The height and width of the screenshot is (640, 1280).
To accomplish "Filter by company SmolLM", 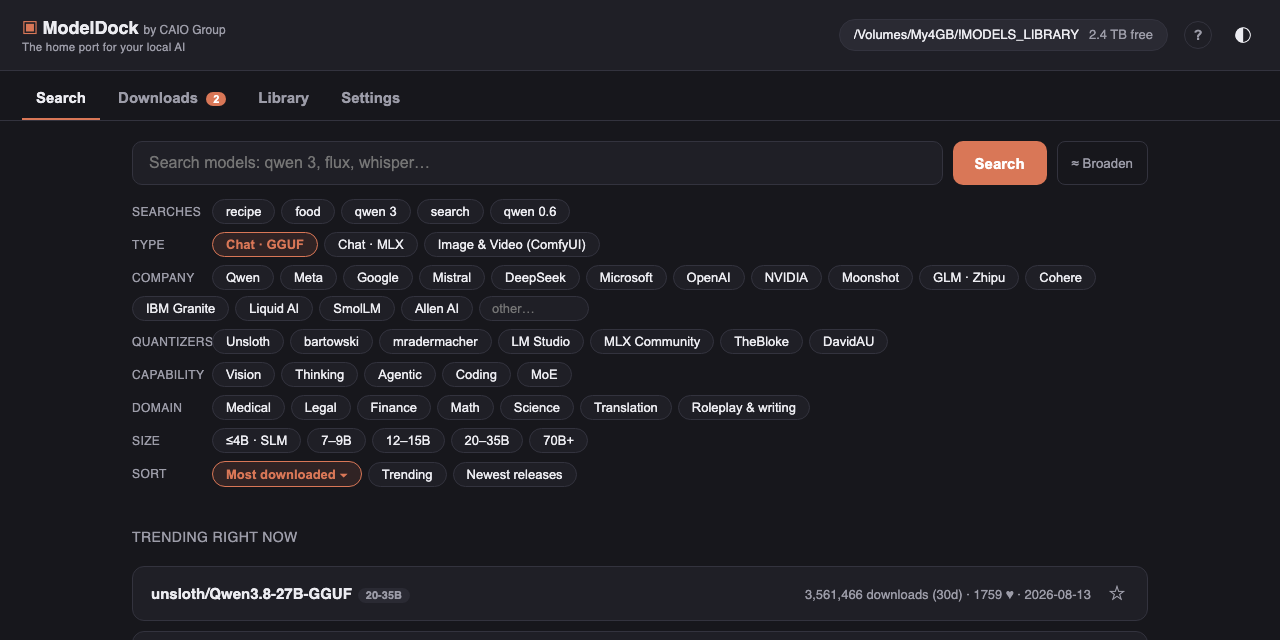I will click(x=357, y=308).
